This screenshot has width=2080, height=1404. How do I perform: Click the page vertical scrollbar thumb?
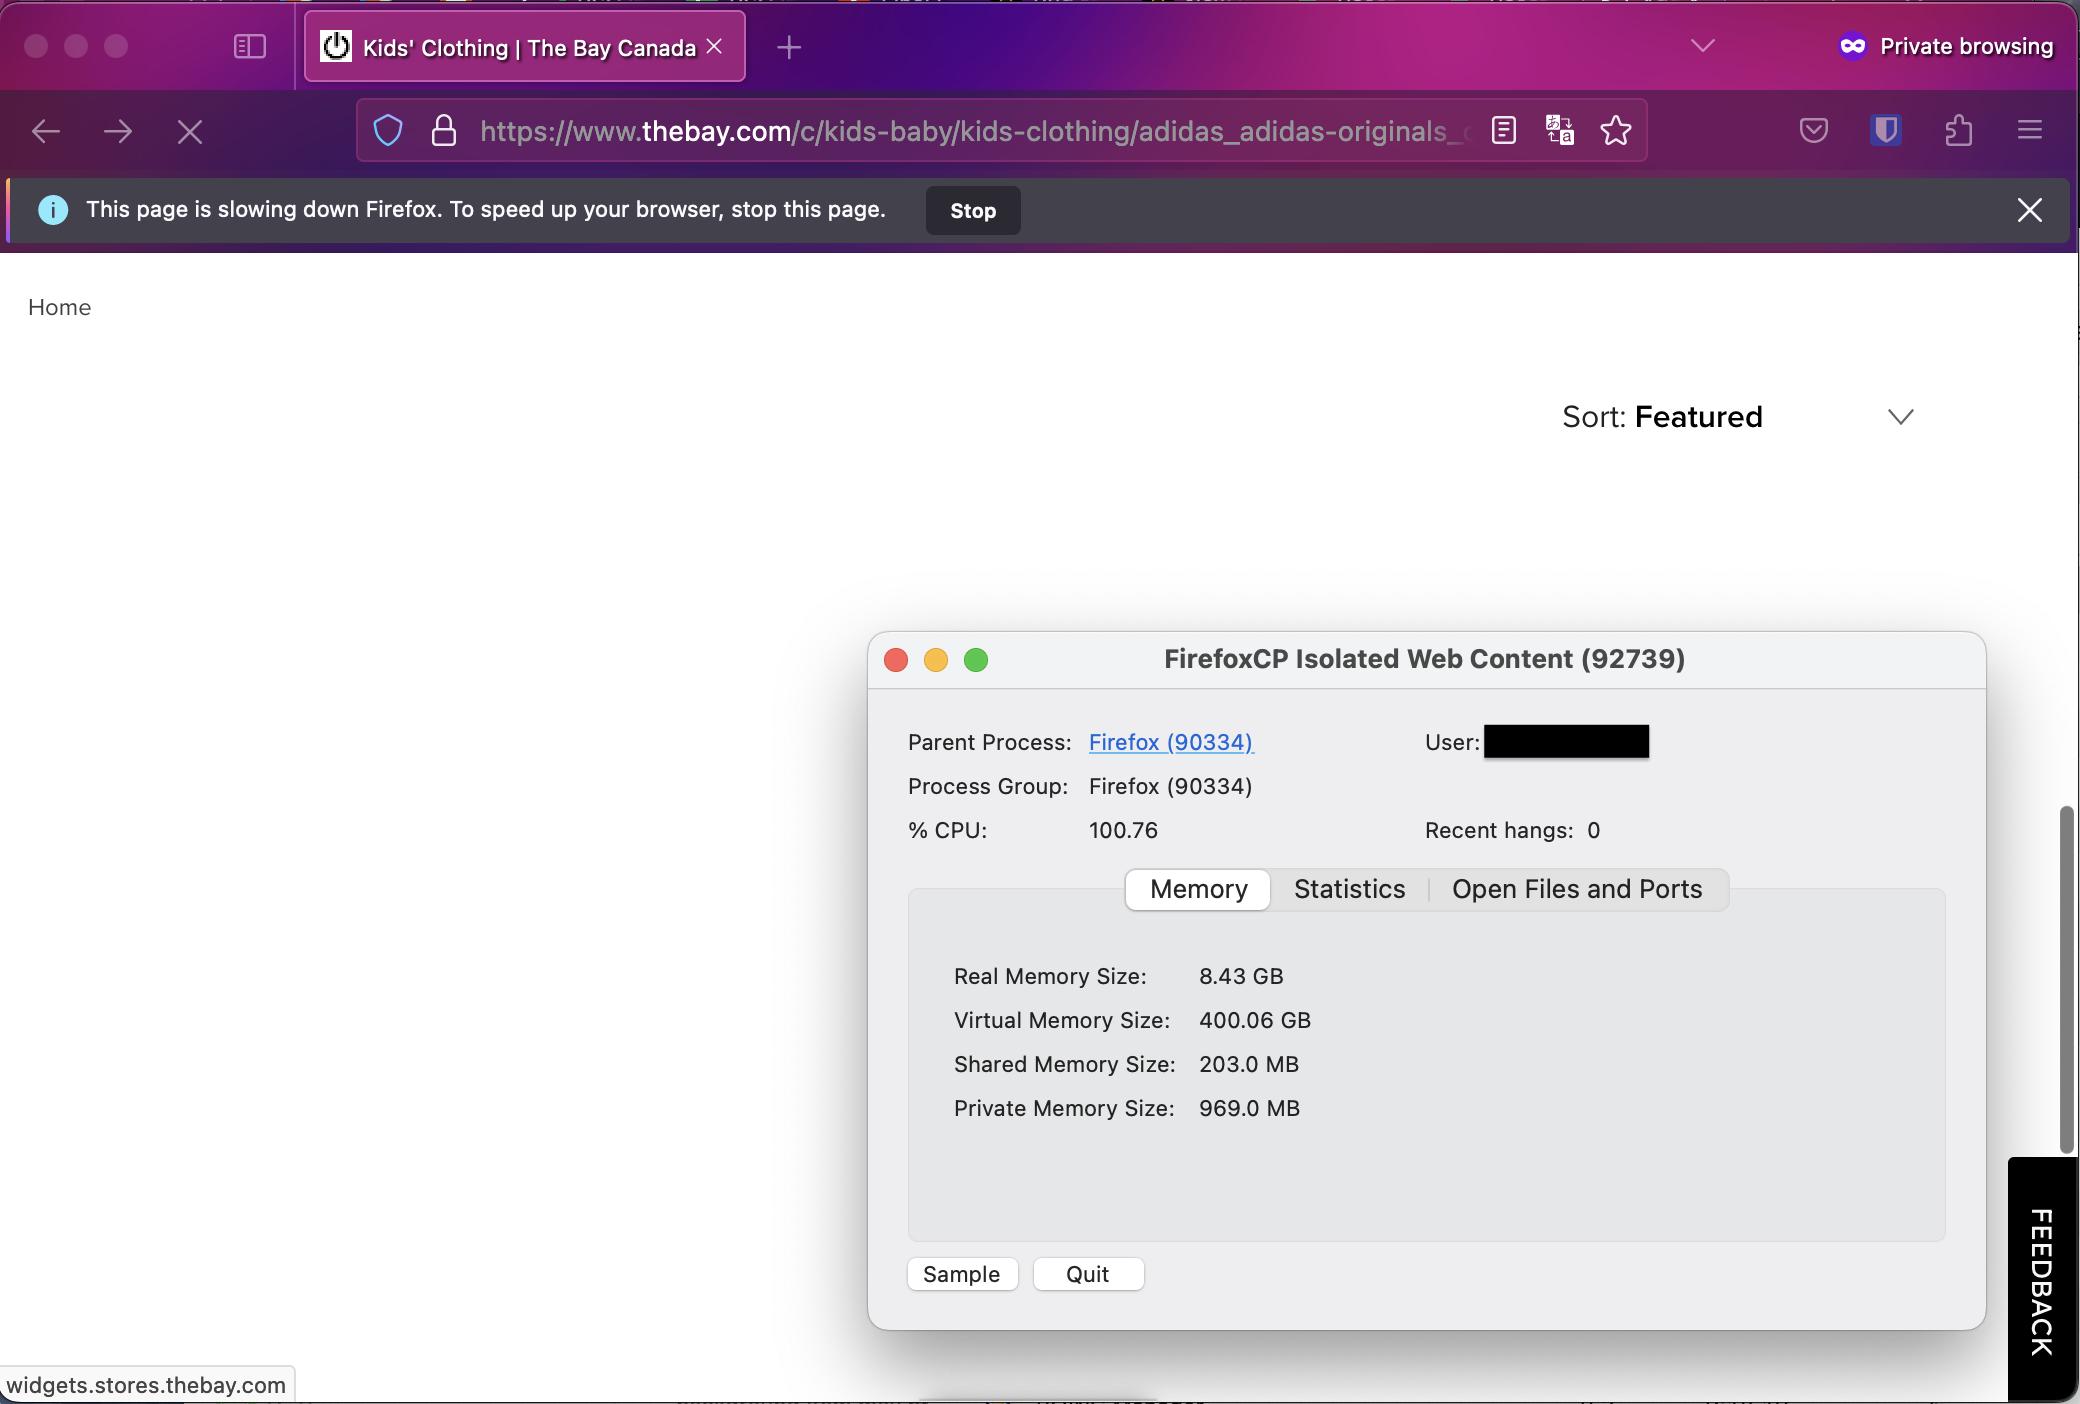click(2067, 980)
